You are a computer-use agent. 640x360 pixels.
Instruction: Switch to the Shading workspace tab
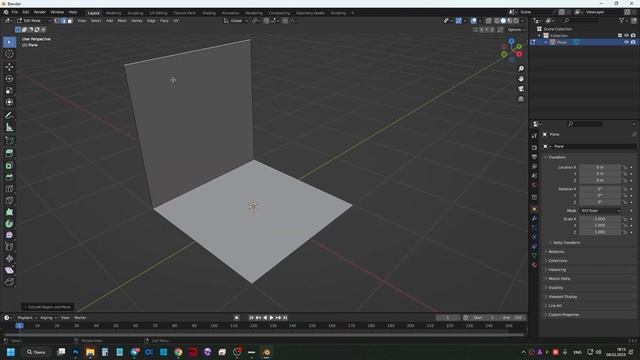tap(209, 13)
